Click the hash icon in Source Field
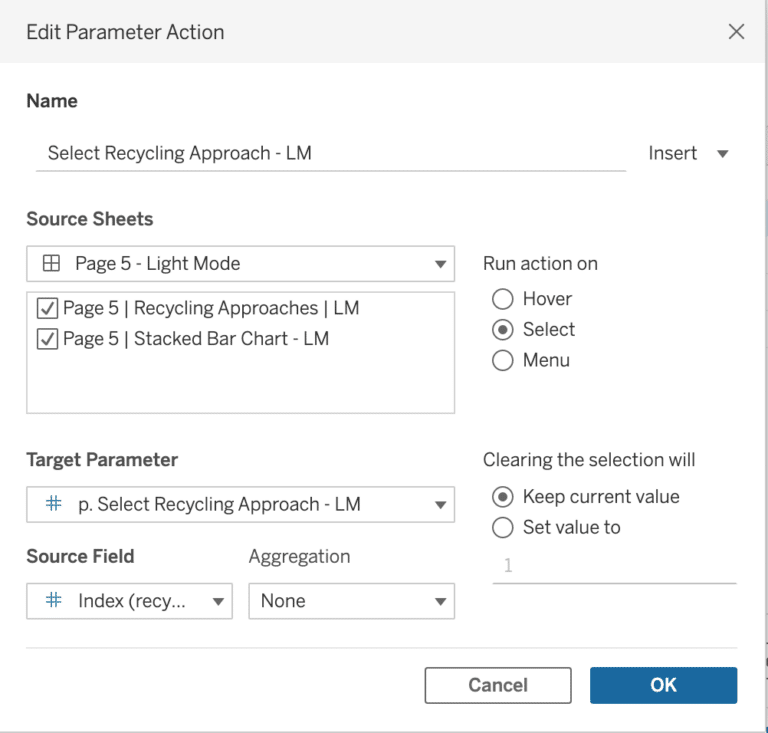The image size is (768, 733). coord(53,600)
